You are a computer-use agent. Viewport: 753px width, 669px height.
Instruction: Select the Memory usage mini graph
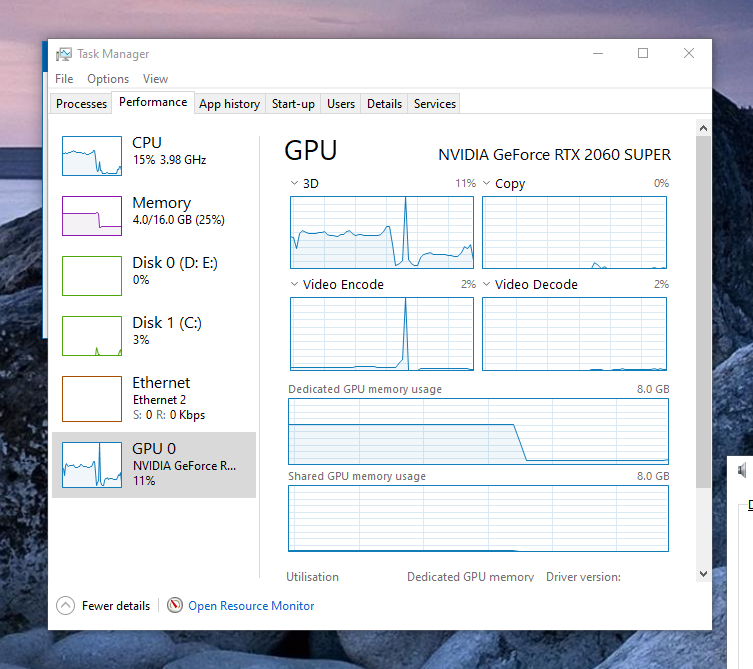92,216
